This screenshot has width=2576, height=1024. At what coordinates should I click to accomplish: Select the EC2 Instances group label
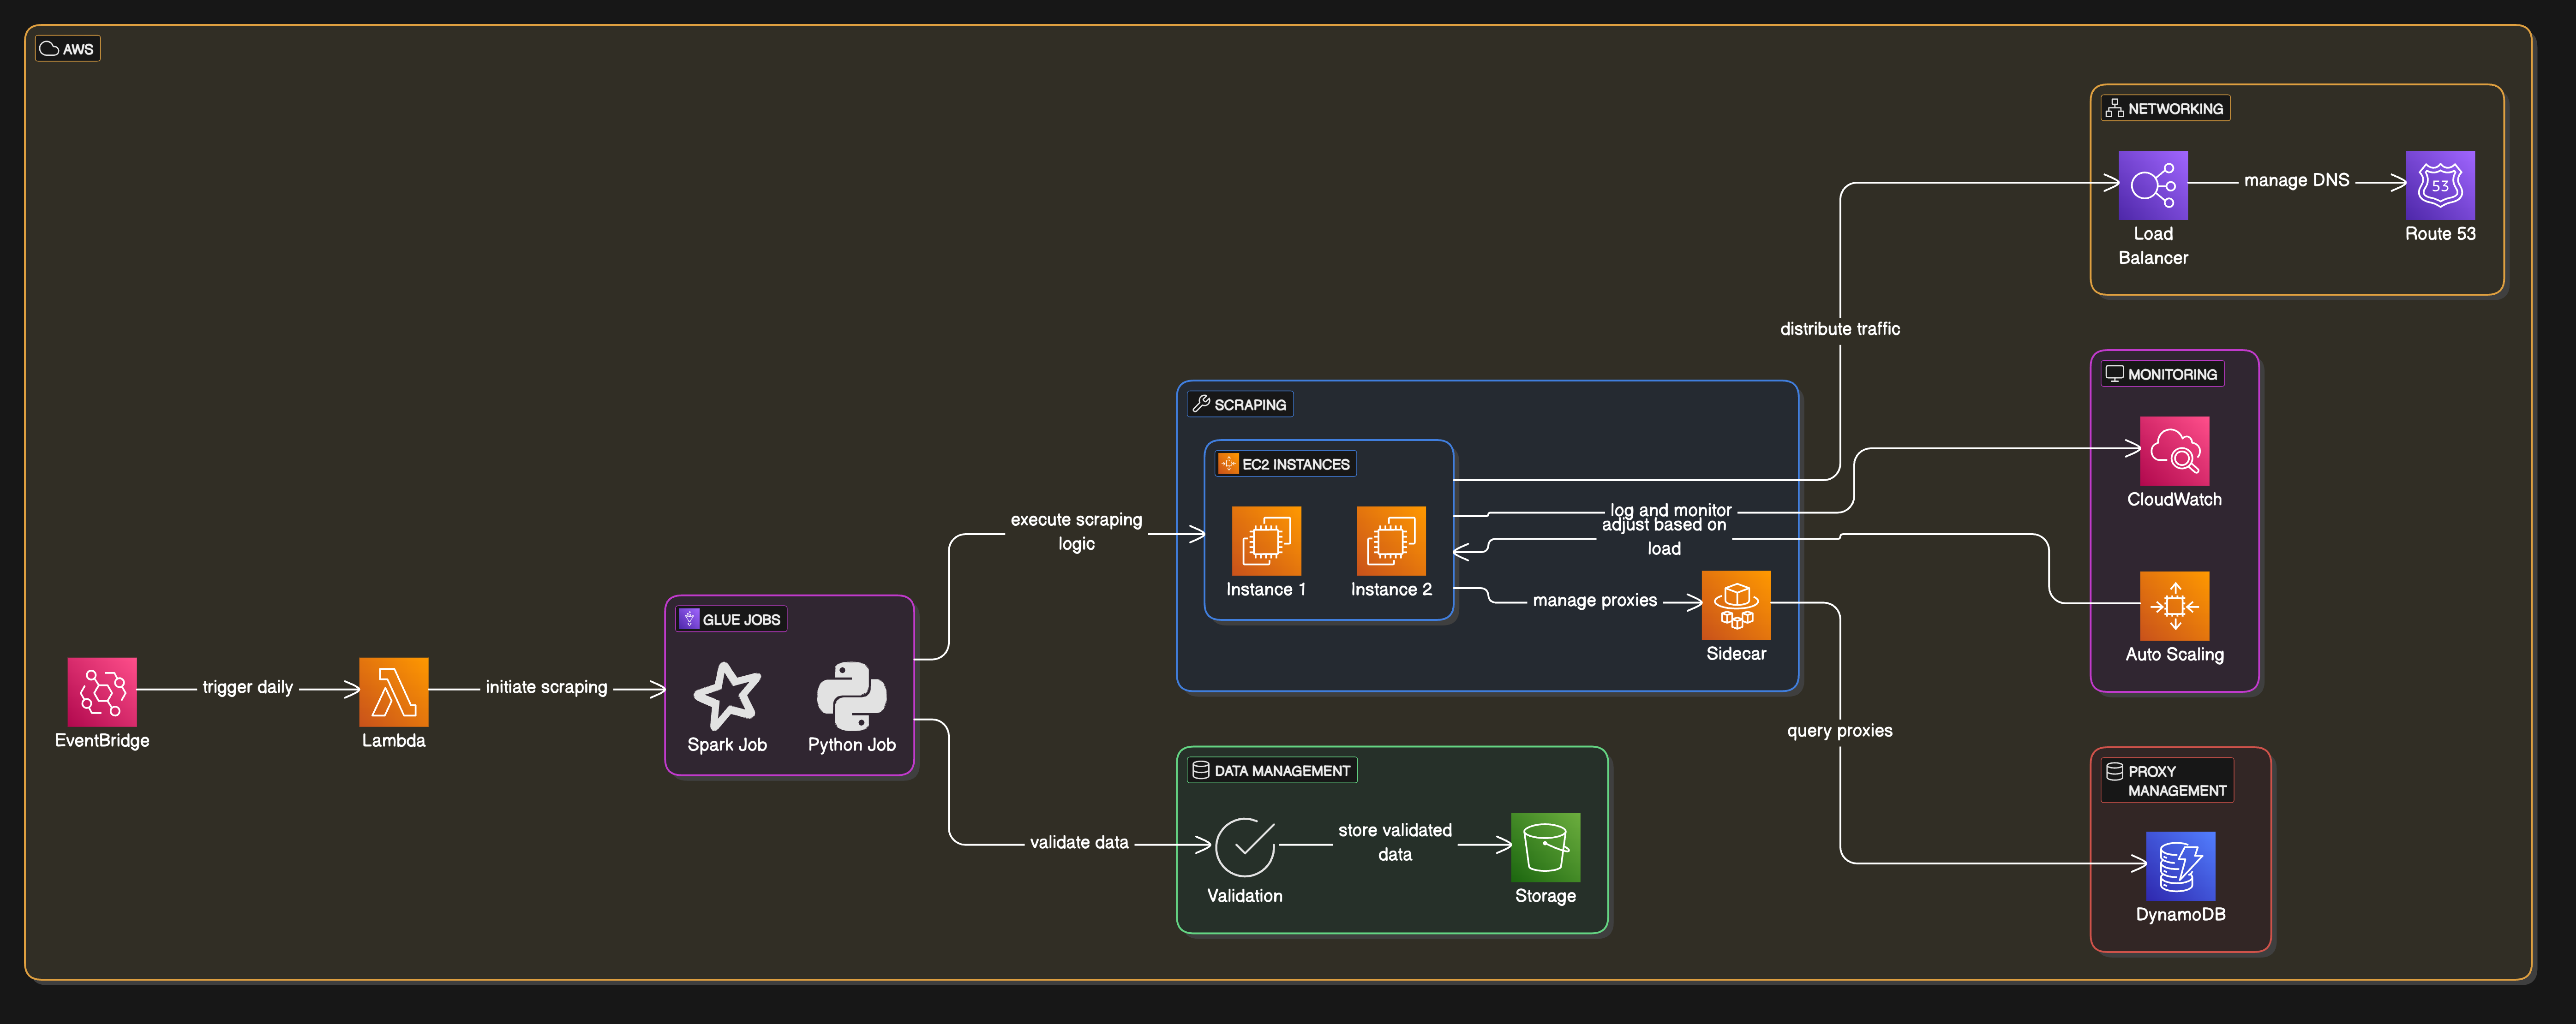coord(1286,464)
